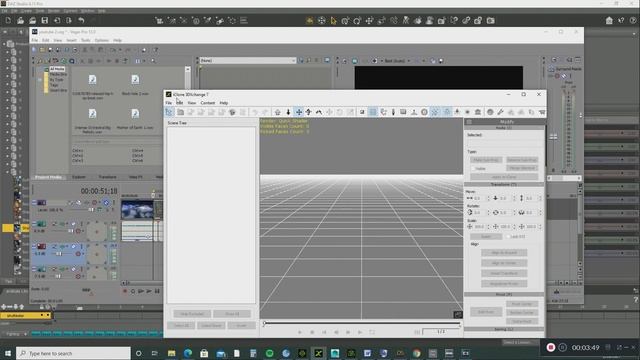
Task: Click the pause button next to recording timer
Action: tap(562, 347)
